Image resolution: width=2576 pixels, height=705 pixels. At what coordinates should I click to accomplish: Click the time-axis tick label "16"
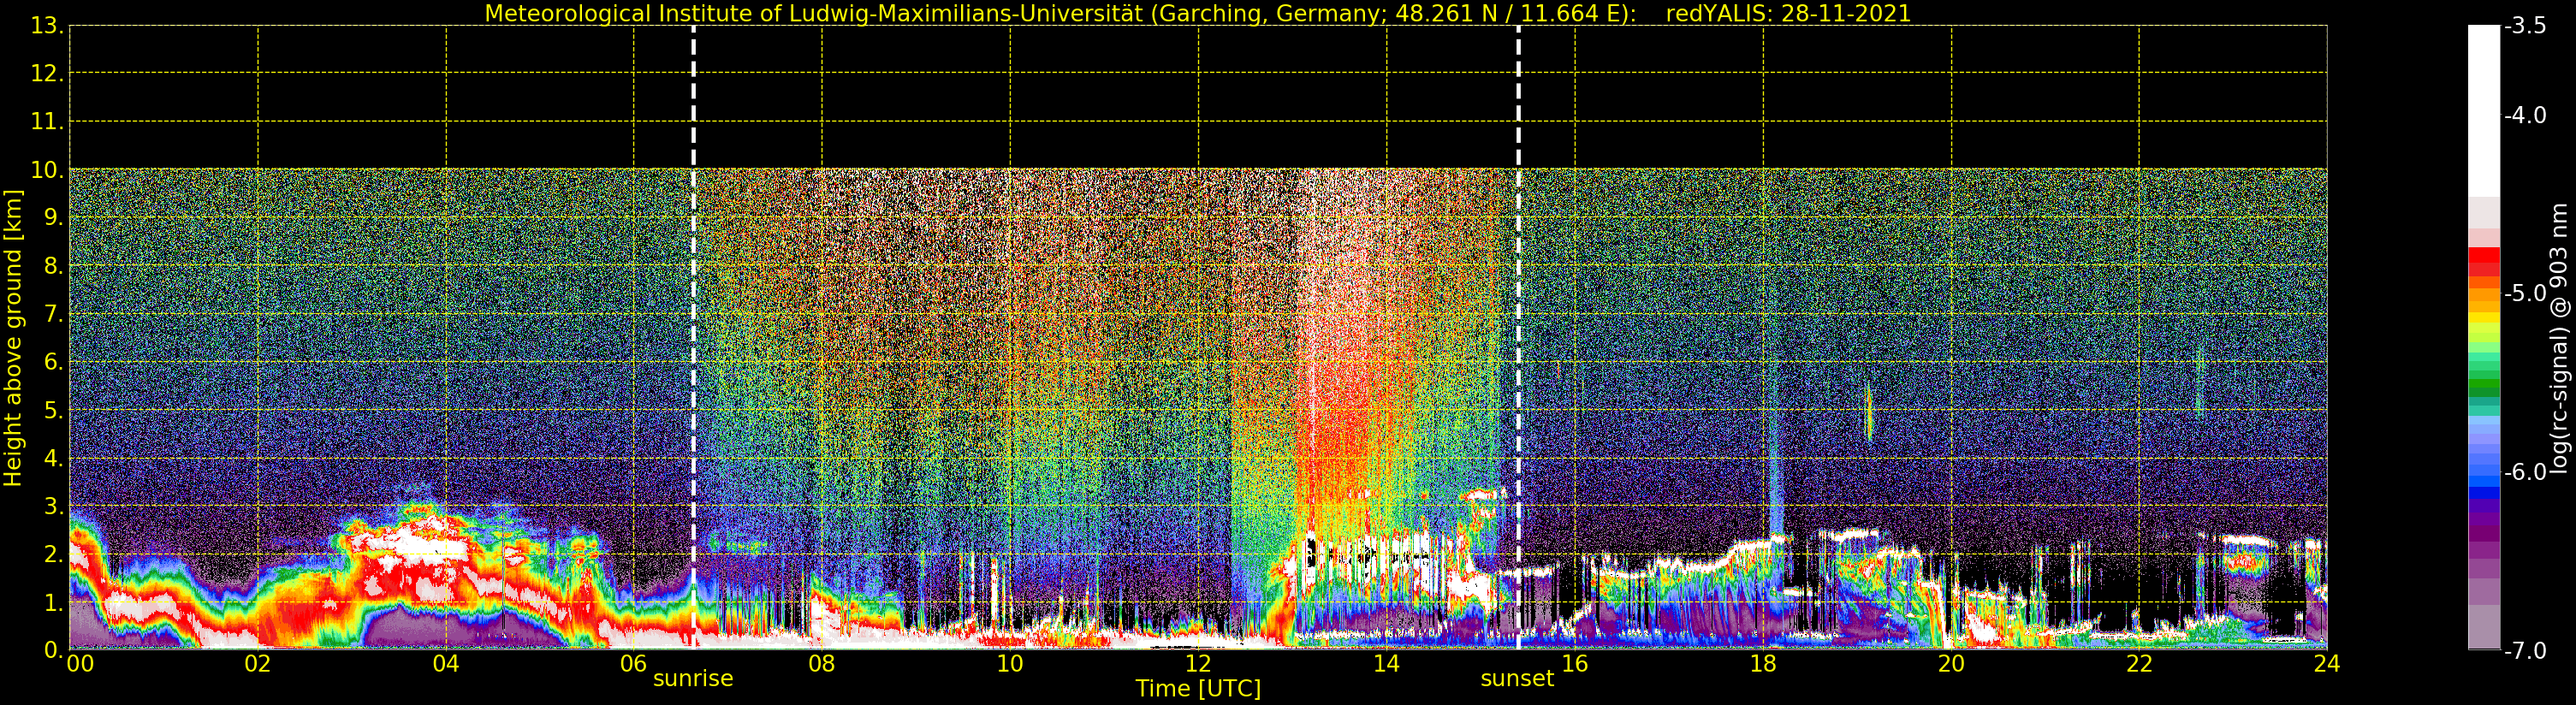(x=1575, y=664)
